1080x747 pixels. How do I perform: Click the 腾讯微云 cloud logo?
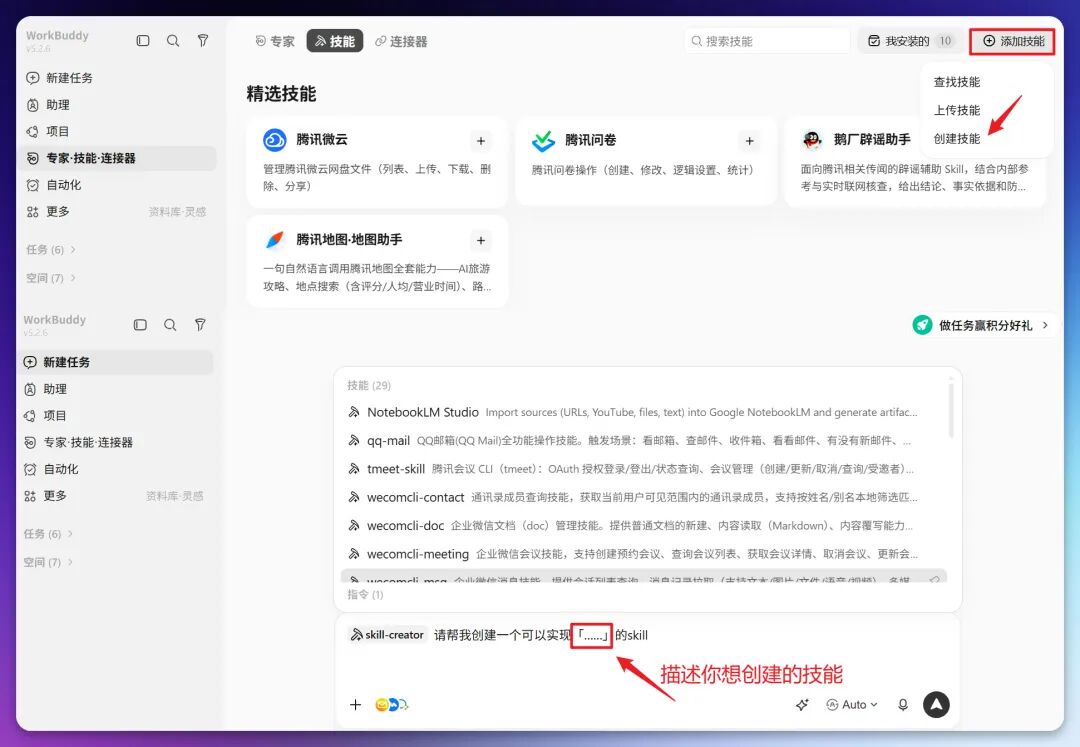pyautogui.click(x=275, y=140)
